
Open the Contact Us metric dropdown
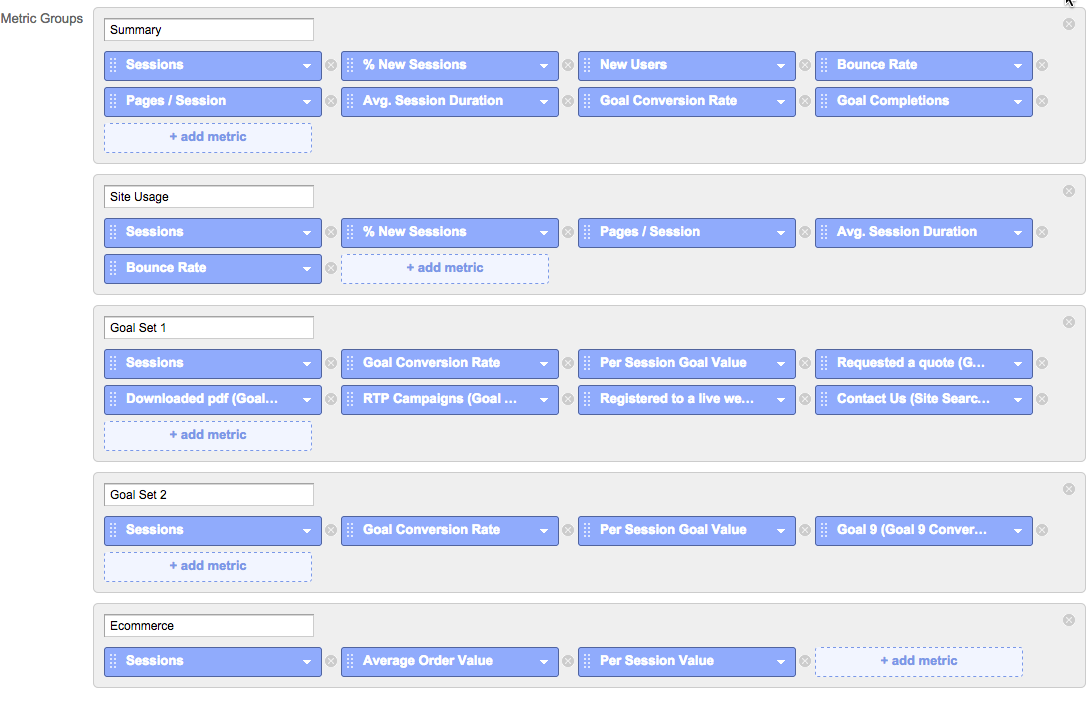[x=1018, y=400]
